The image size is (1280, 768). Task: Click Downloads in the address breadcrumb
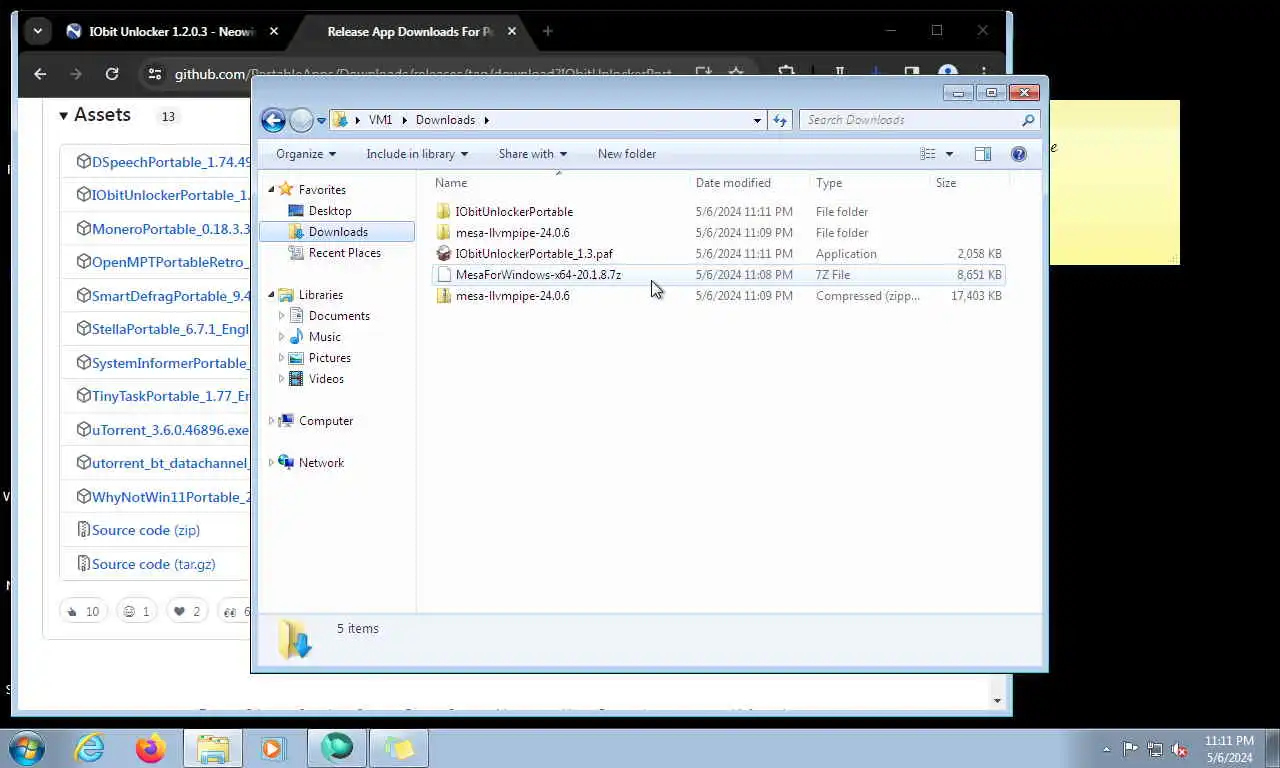tap(445, 120)
